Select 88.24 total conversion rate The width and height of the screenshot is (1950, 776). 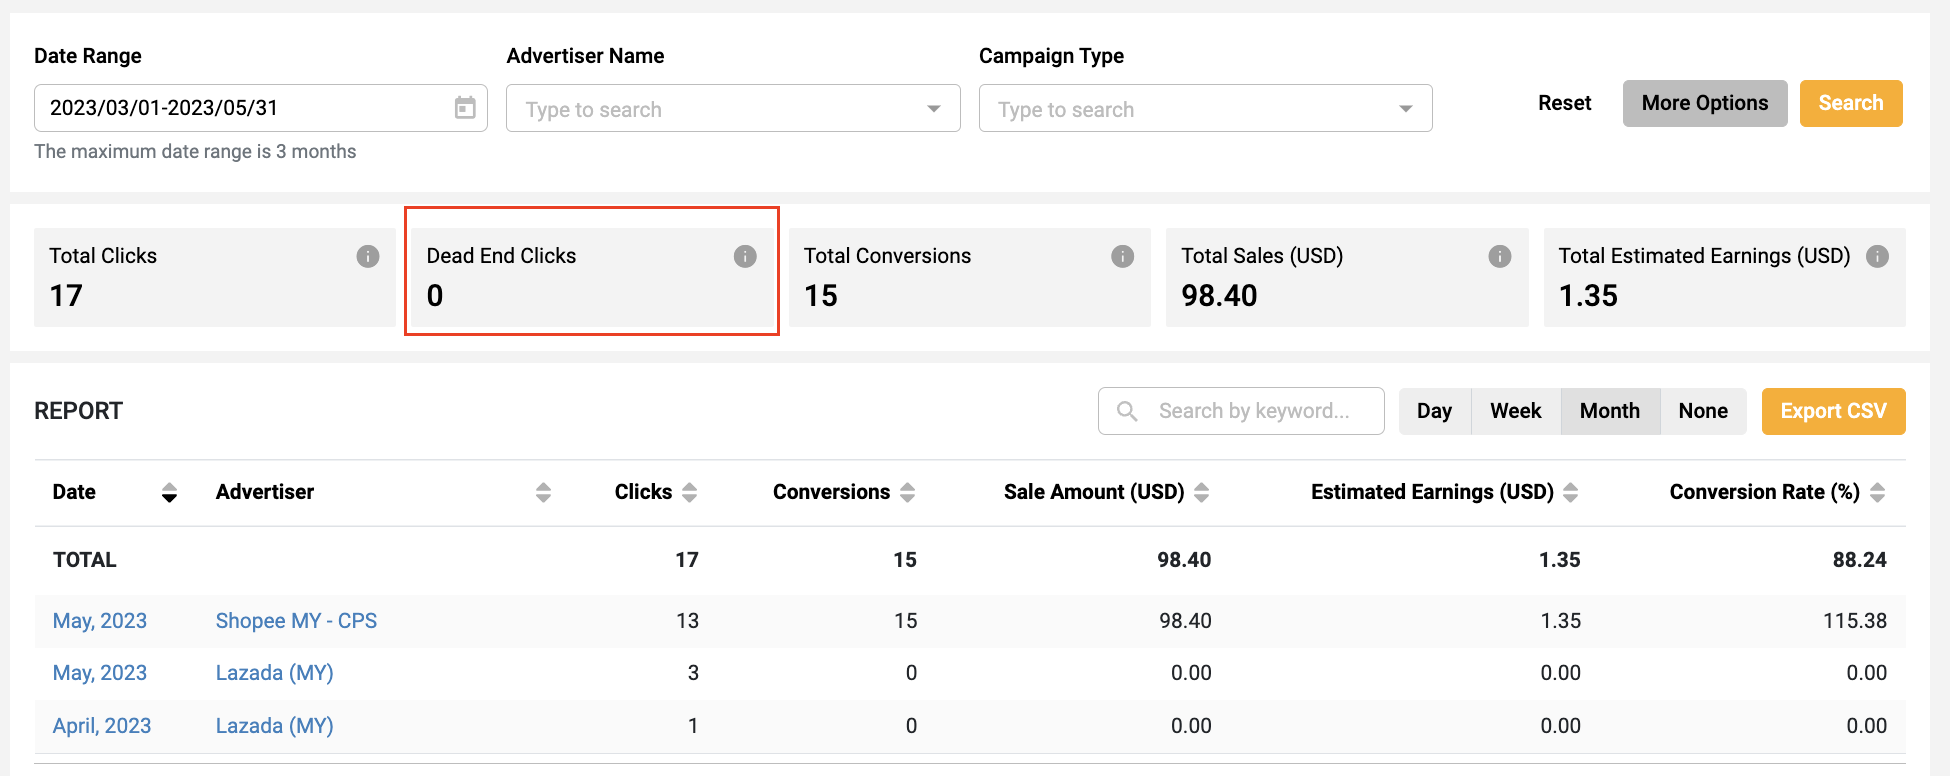tap(1859, 560)
